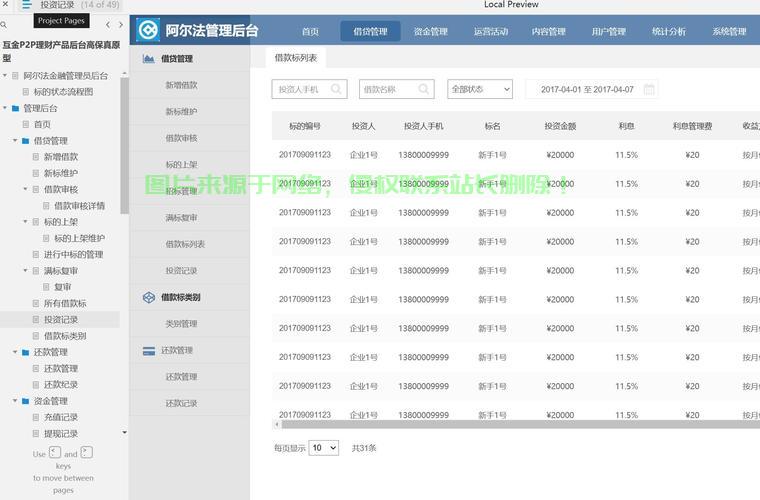Click the folder icon beside 还款管理 tree node
Screen dimensions: 760x500
click(26, 352)
